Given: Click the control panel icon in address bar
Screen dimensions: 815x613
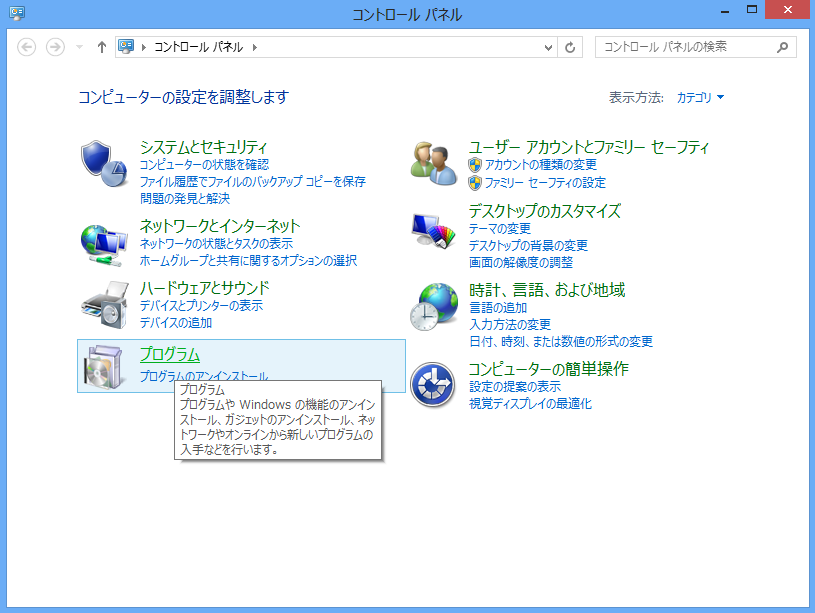Looking at the screenshot, I should [x=126, y=47].
